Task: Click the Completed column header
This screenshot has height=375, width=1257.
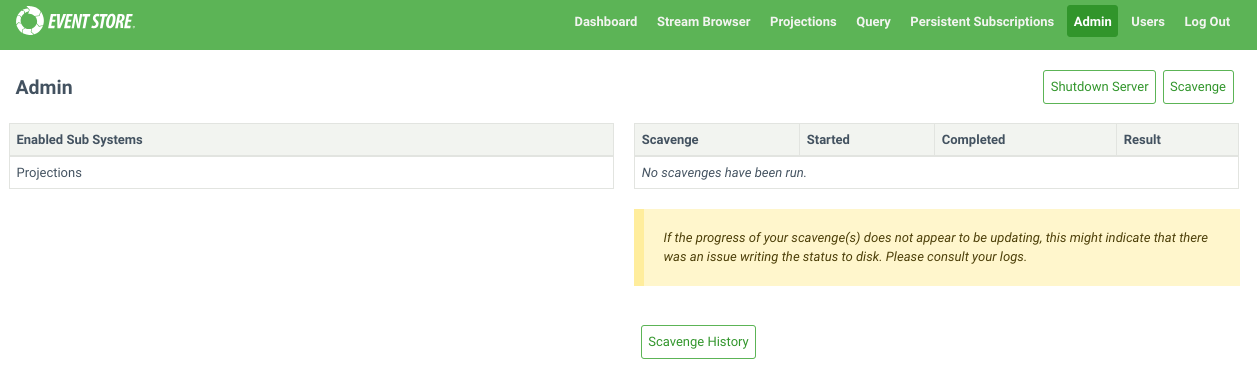Action: (1025, 140)
